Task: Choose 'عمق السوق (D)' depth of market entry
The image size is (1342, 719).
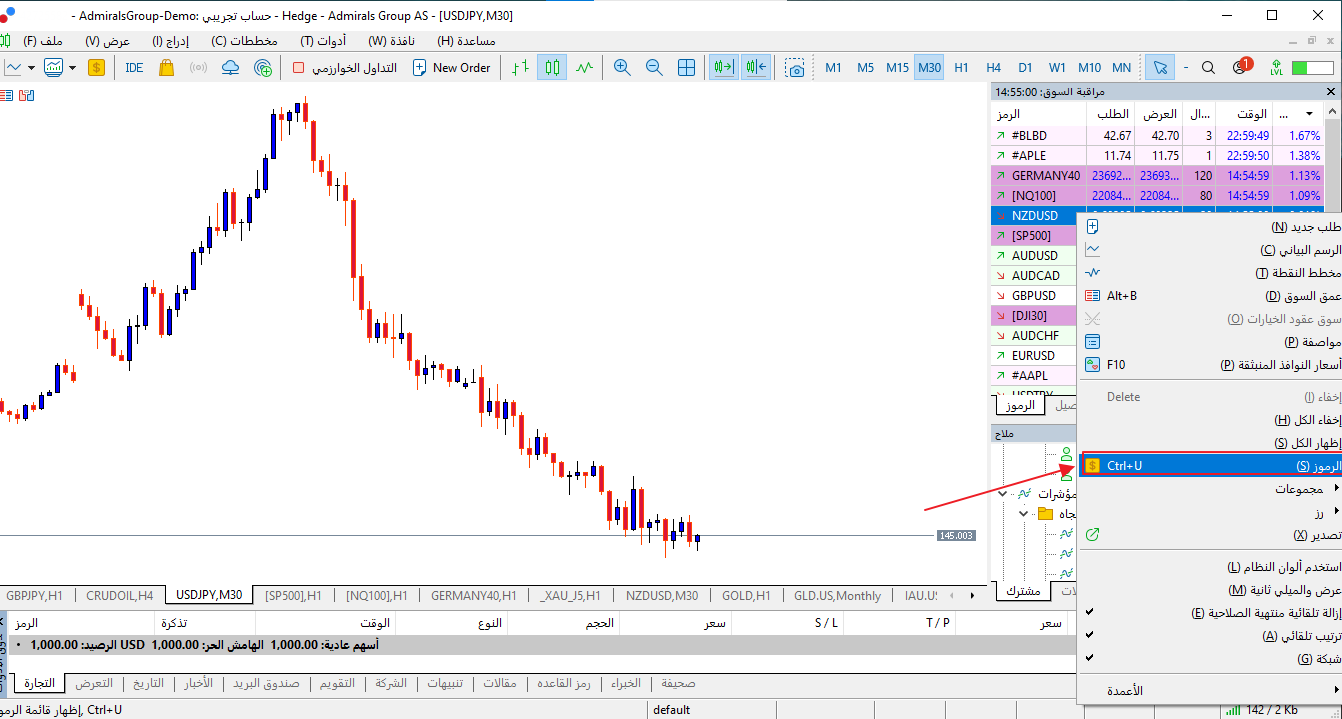Action: pyautogui.click(x=1210, y=296)
